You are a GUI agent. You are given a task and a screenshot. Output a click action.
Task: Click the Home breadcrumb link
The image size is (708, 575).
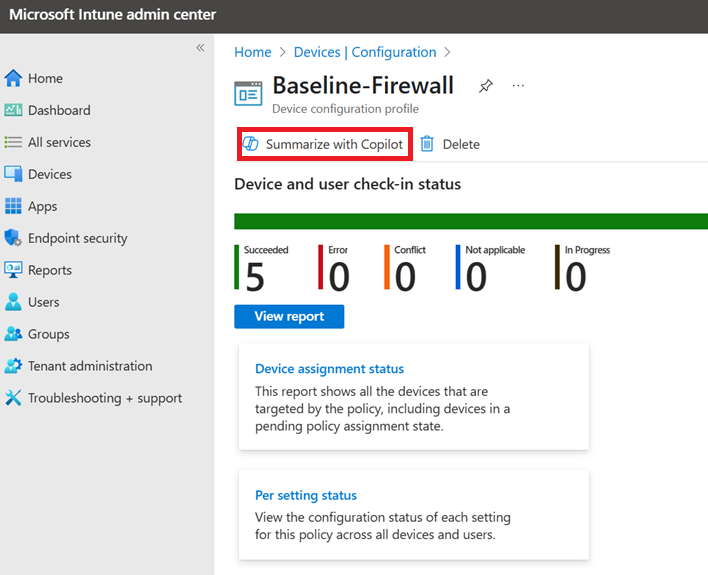[252, 52]
